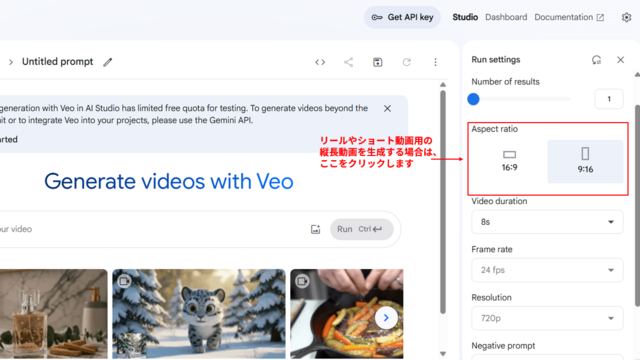Open the perfume bottle sample video thumbnail
Viewport: 640px width, 360px height.
[53, 313]
